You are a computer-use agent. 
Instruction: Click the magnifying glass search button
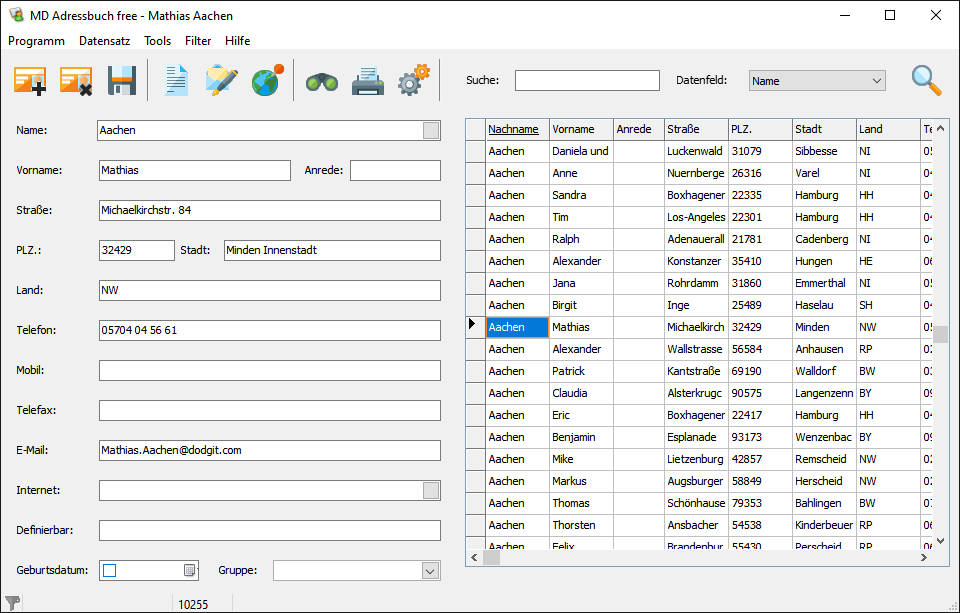coord(926,81)
